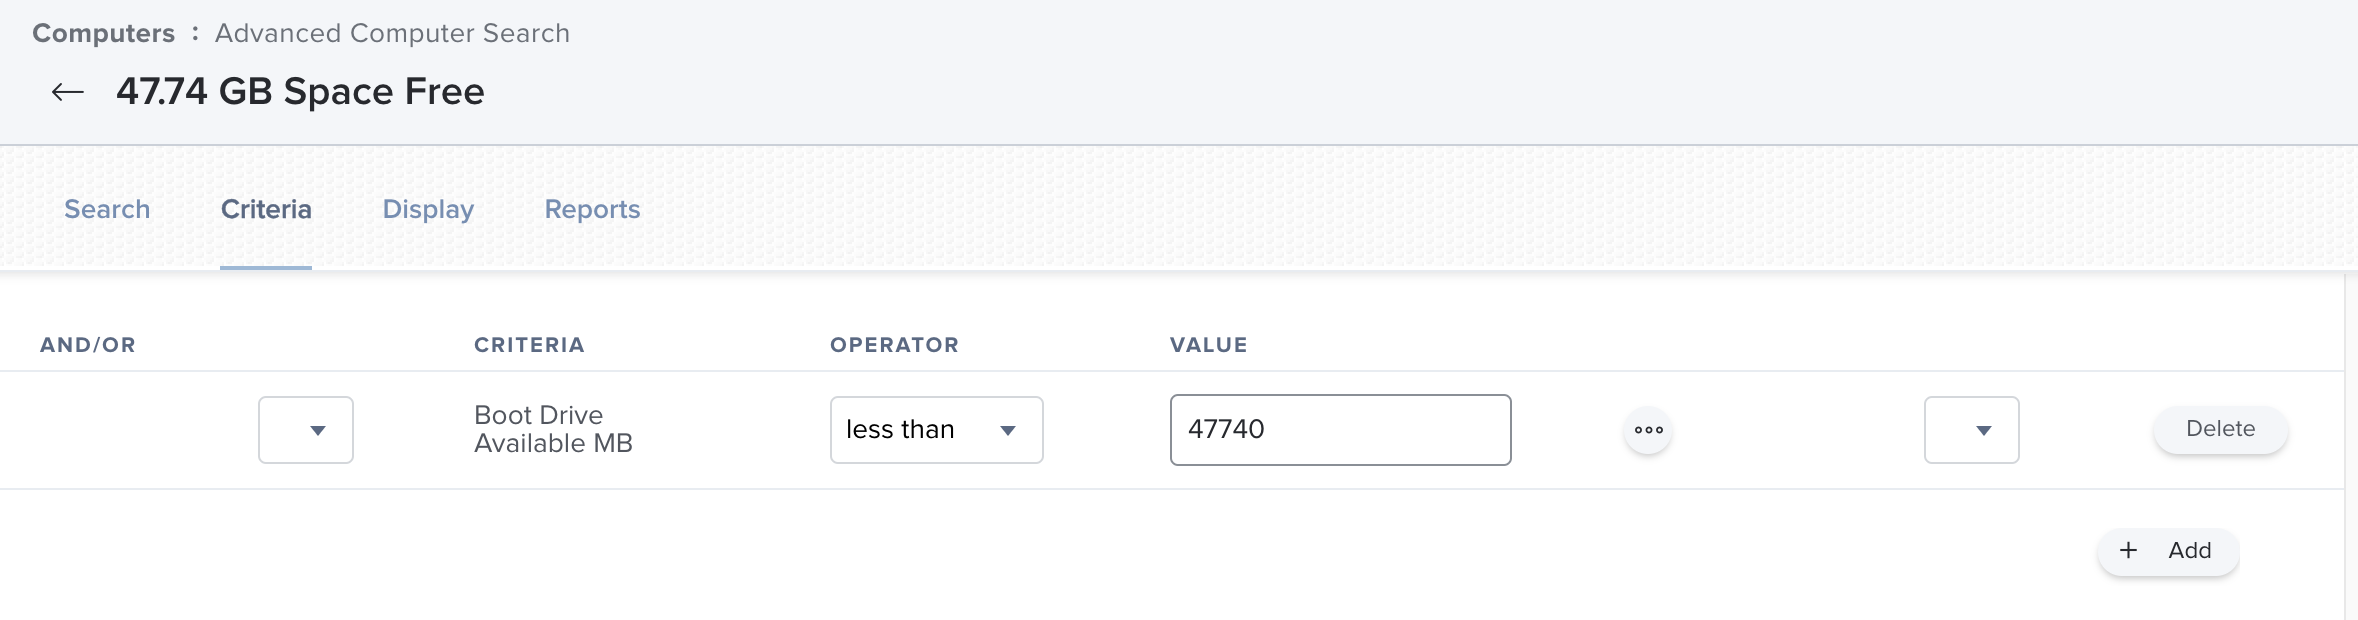Click the AND/OR column header
The height and width of the screenshot is (620, 2358).
88,345
